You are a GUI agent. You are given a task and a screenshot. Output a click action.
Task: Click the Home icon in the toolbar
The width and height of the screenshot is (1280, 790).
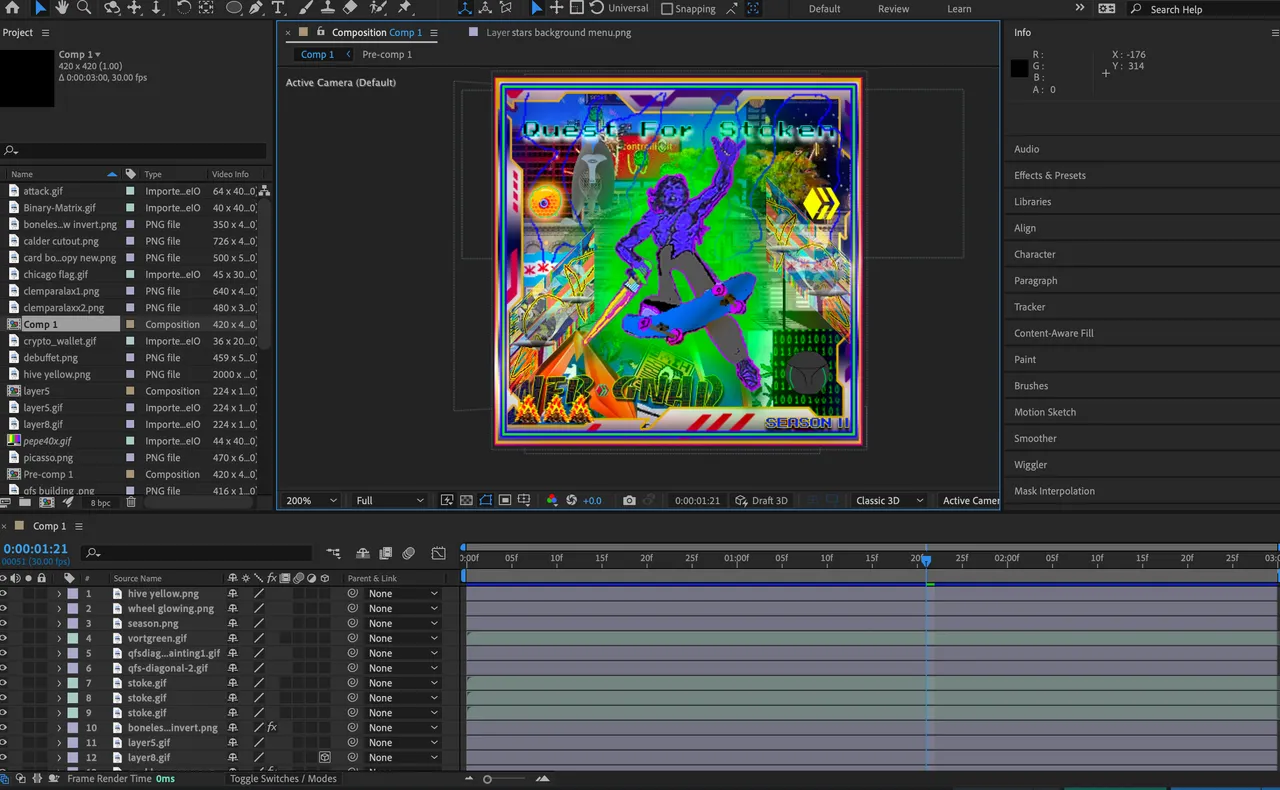pos(12,8)
